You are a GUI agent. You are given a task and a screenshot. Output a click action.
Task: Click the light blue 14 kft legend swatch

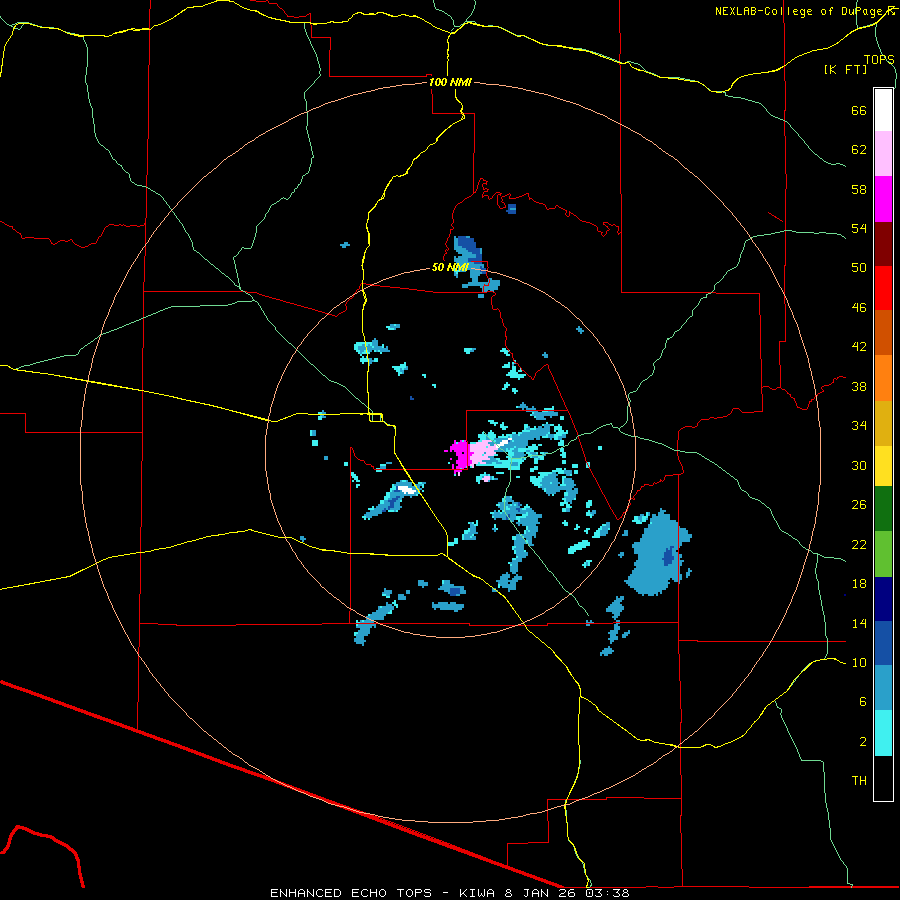tap(883, 688)
